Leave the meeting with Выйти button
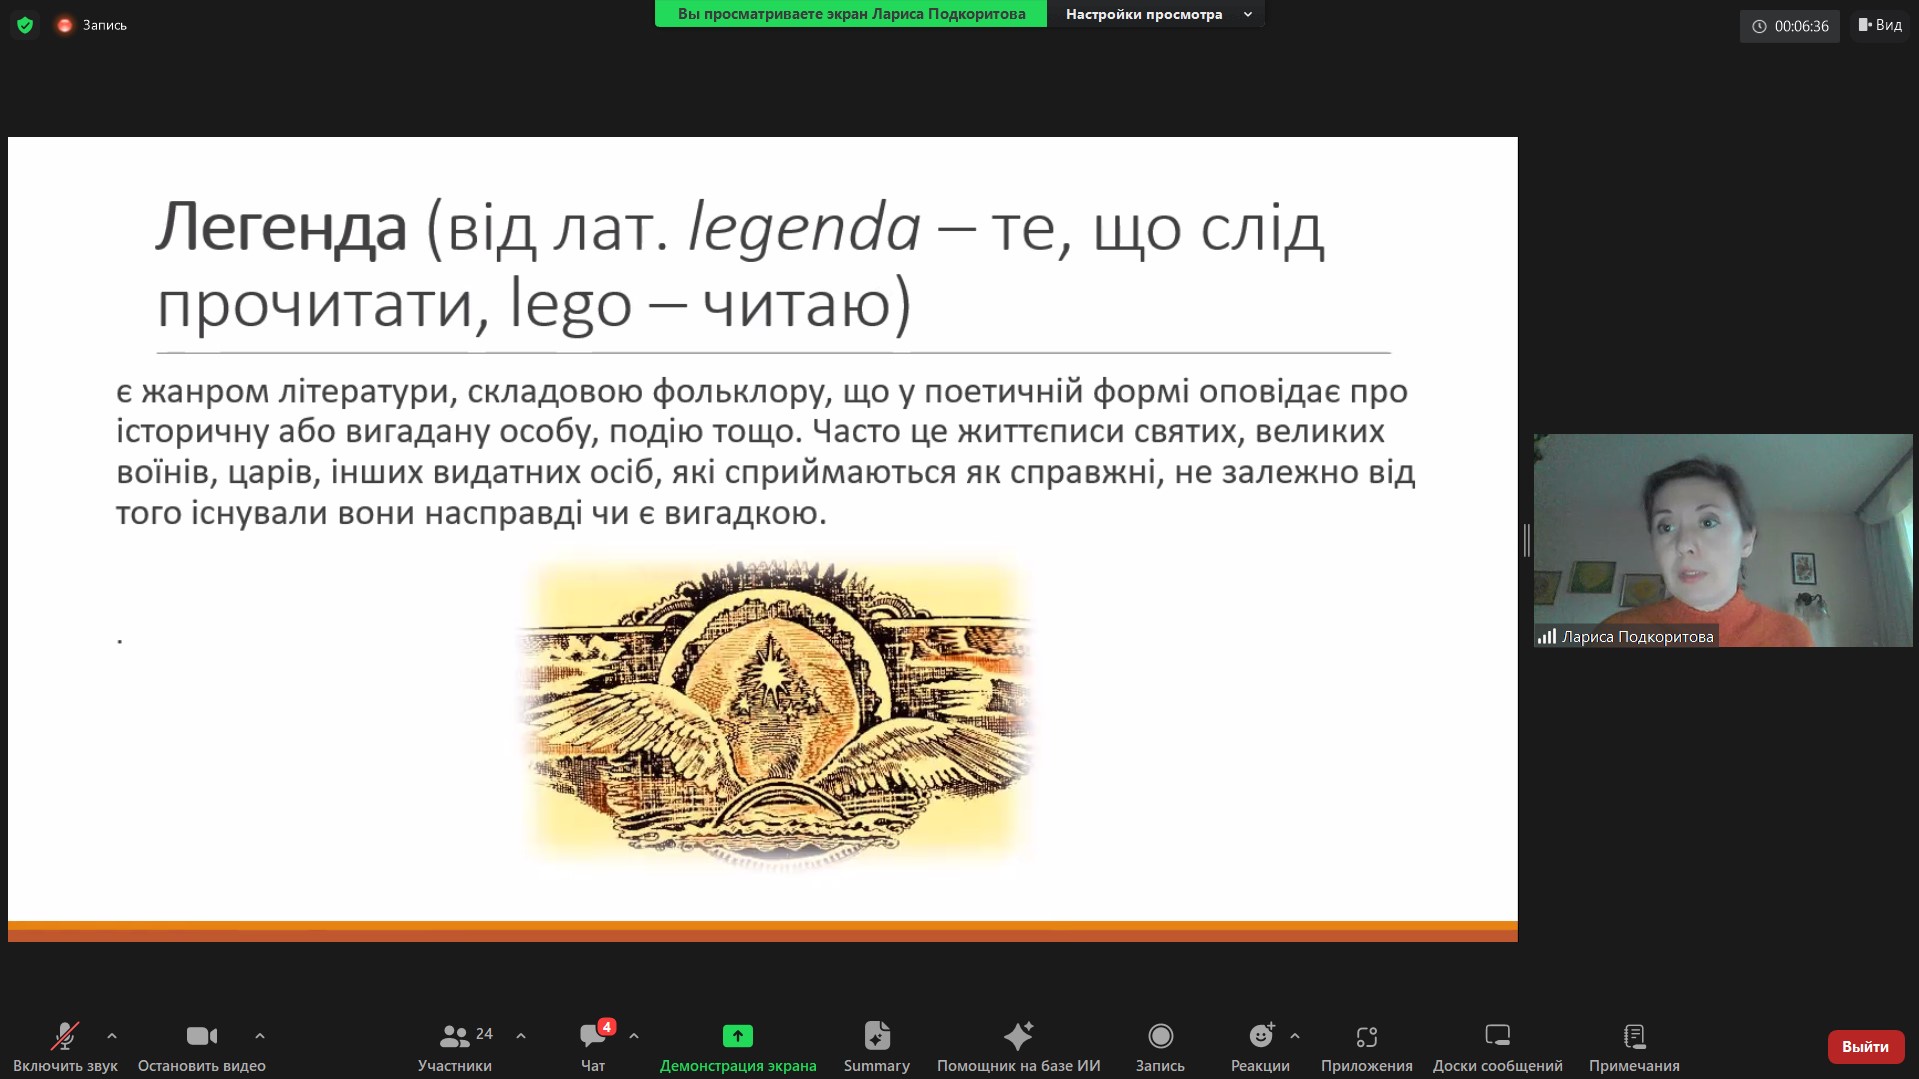Screen dimensions: 1919x1079 (1865, 1046)
